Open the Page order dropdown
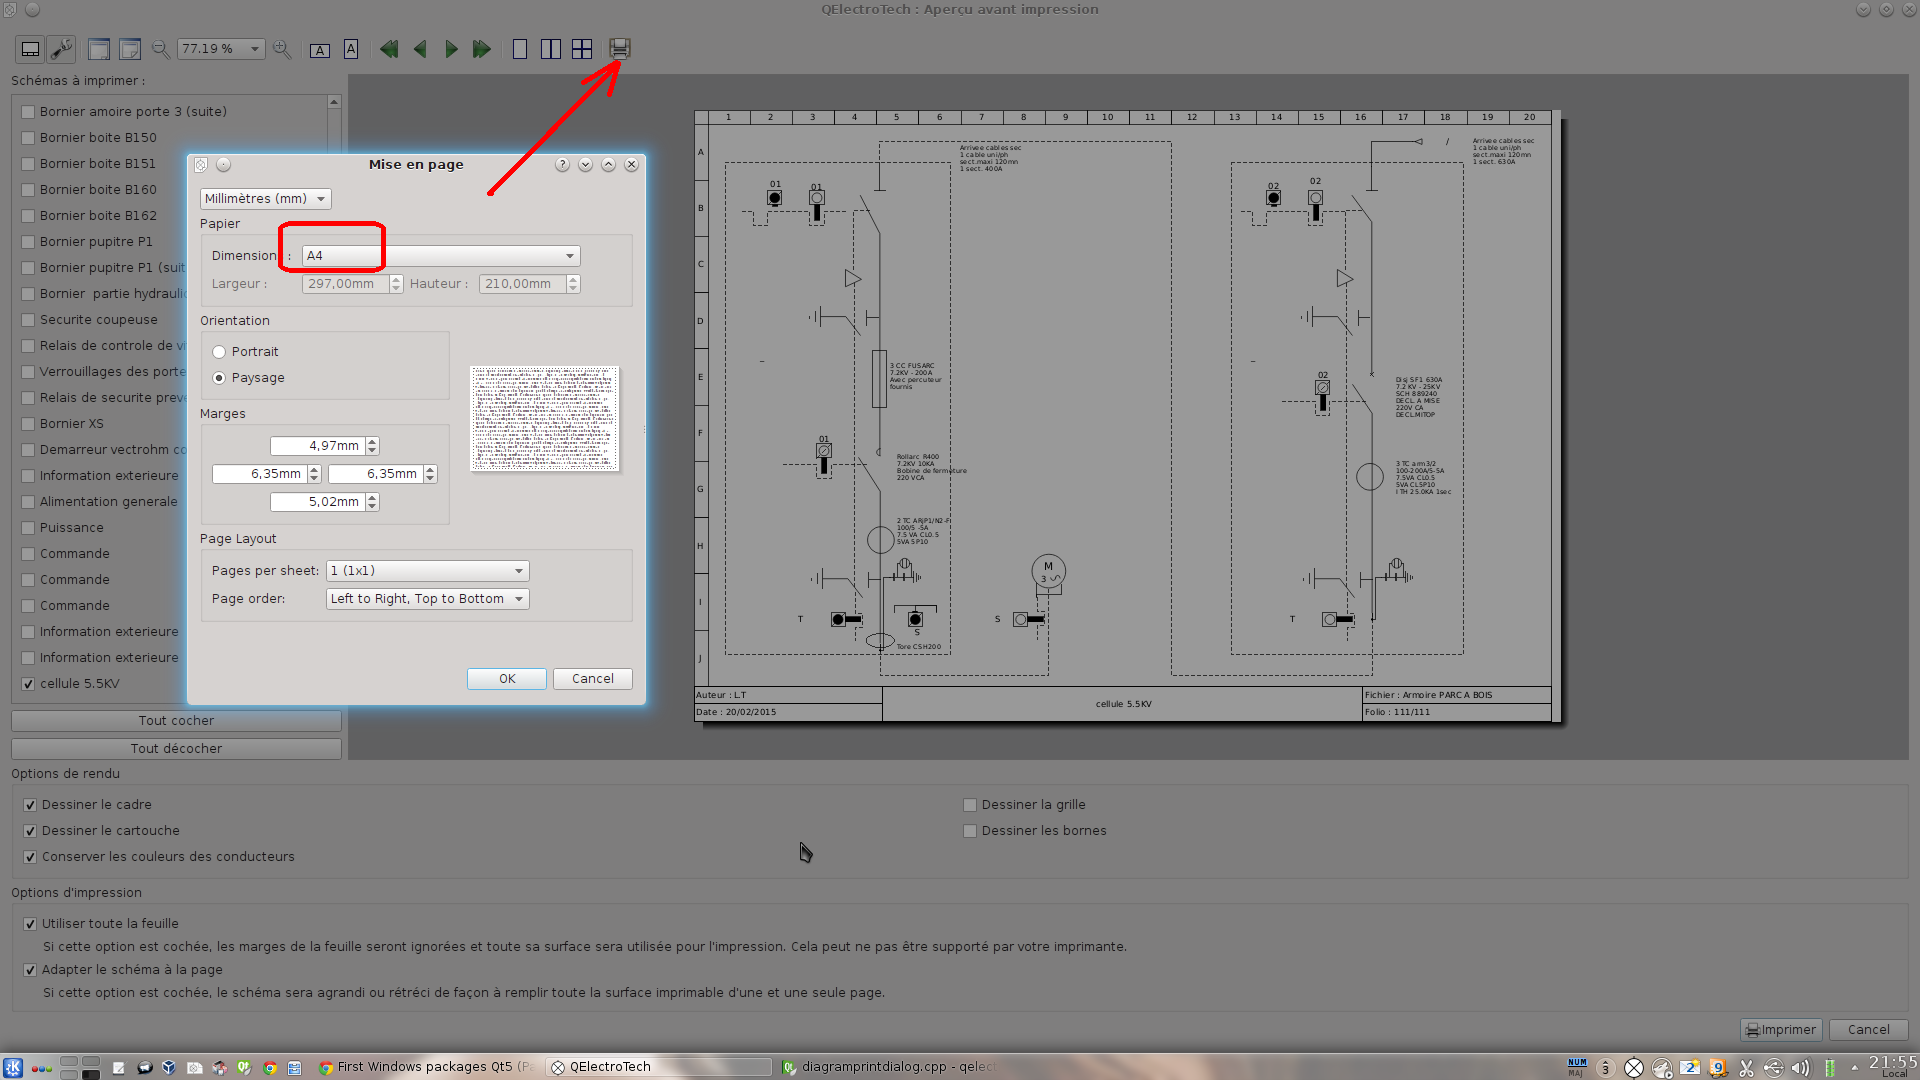The height and width of the screenshot is (1080, 1920). [428, 599]
